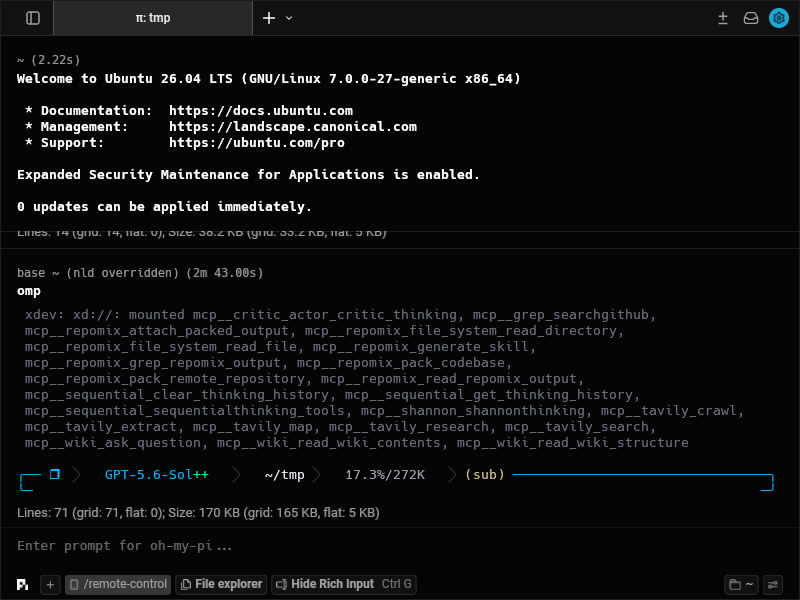Click 'Expanded Security Maintenance' line

tap(248, 174)
